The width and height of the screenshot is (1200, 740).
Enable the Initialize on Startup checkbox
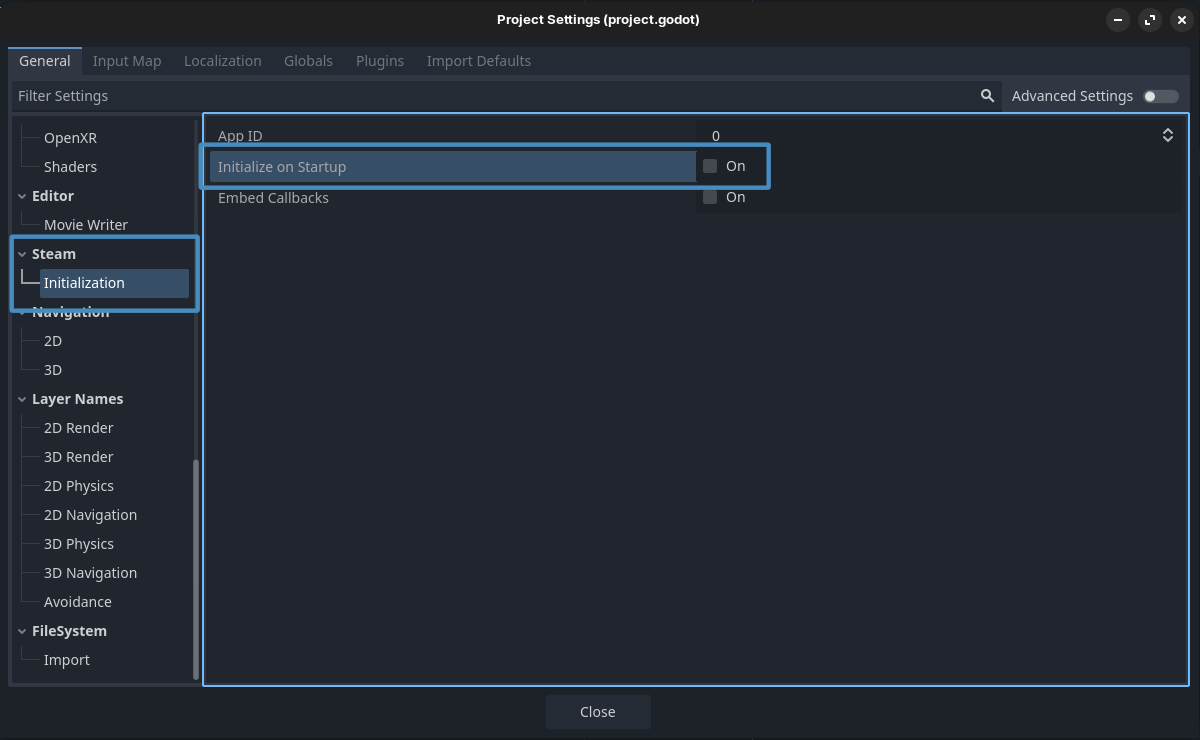click(710, 166)
